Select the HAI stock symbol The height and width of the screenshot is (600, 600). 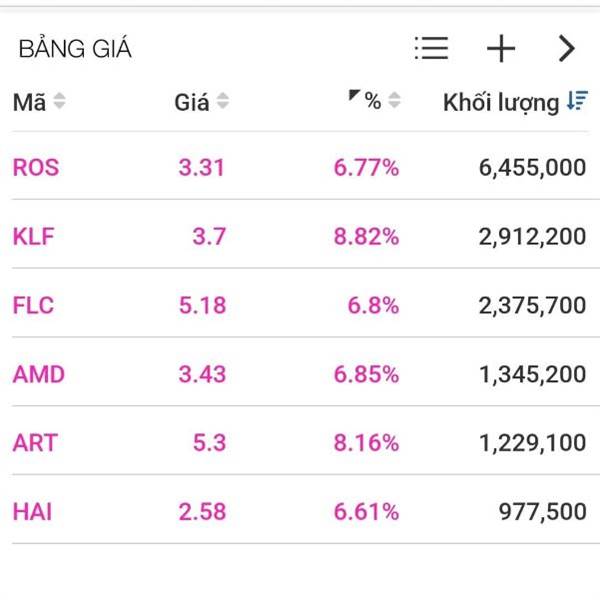(32, 512)
